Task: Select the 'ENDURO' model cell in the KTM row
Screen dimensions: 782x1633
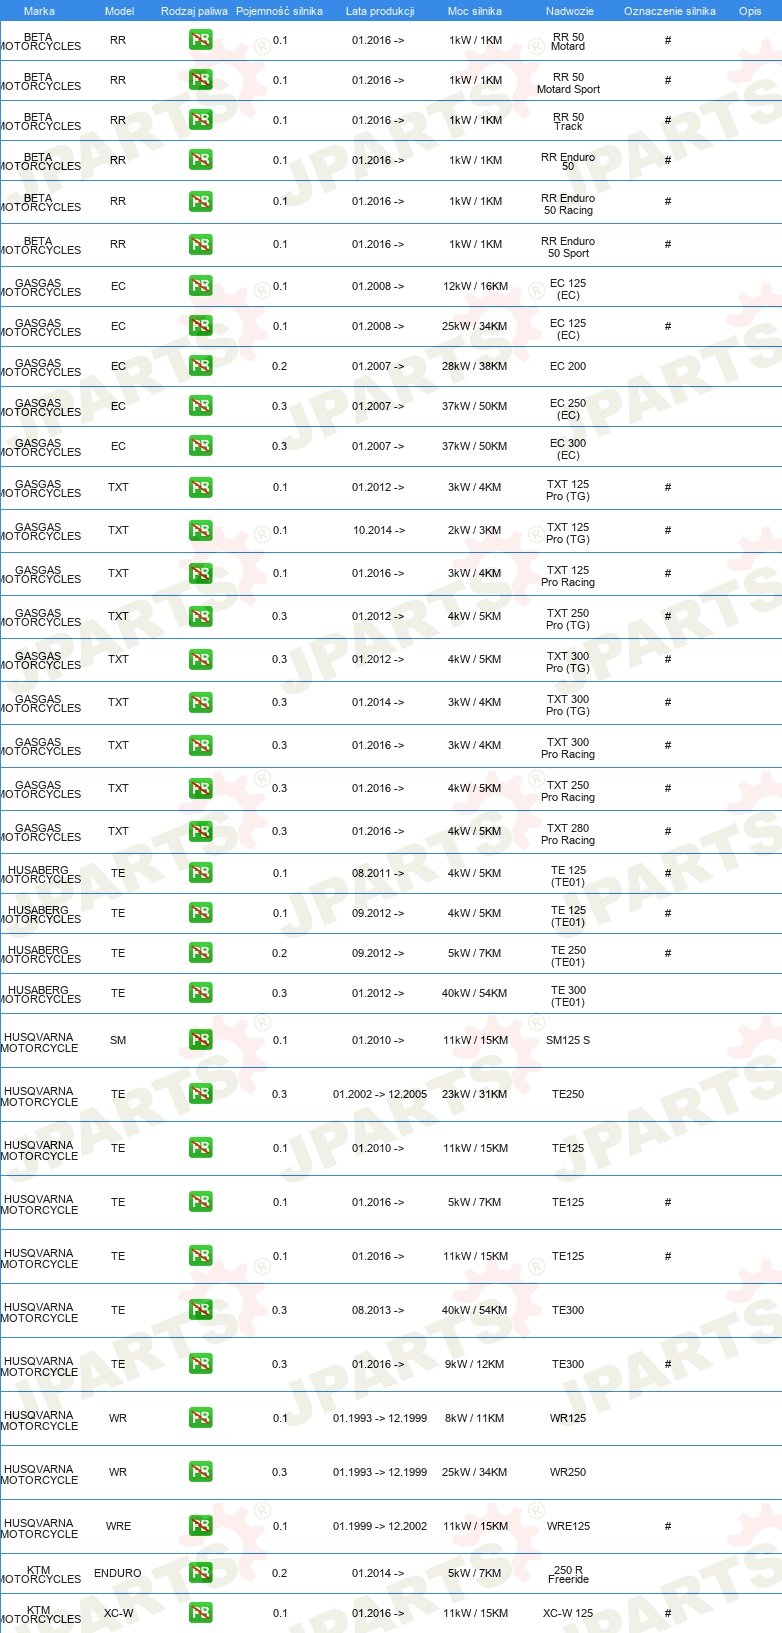Action: pyautogui.click(x=118, y=1573)
